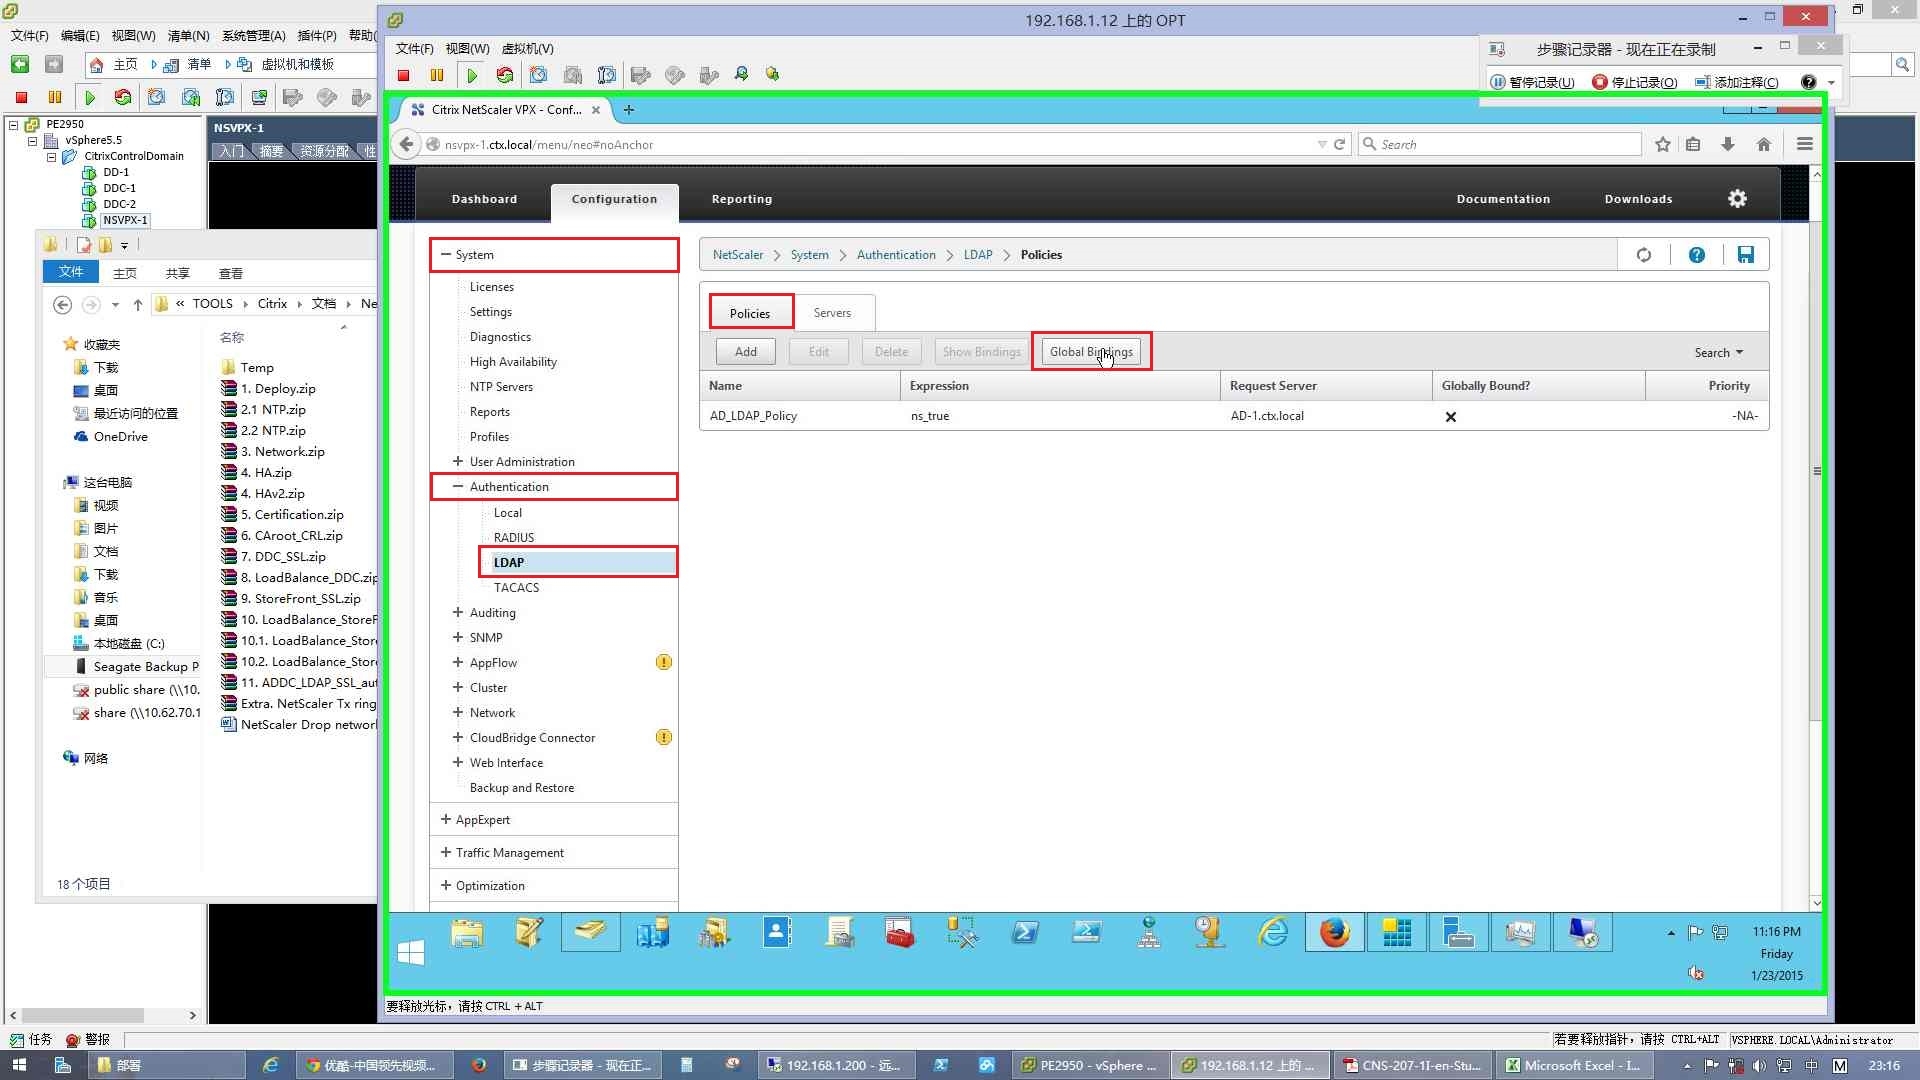Switch to the Dashboard tab
Screen dimensions: 1920x1080
coord(484,199)
